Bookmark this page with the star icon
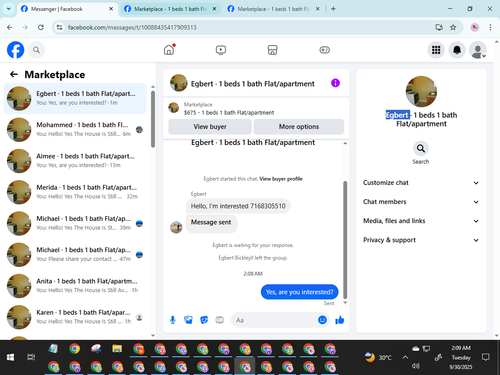 pos(453,27)
